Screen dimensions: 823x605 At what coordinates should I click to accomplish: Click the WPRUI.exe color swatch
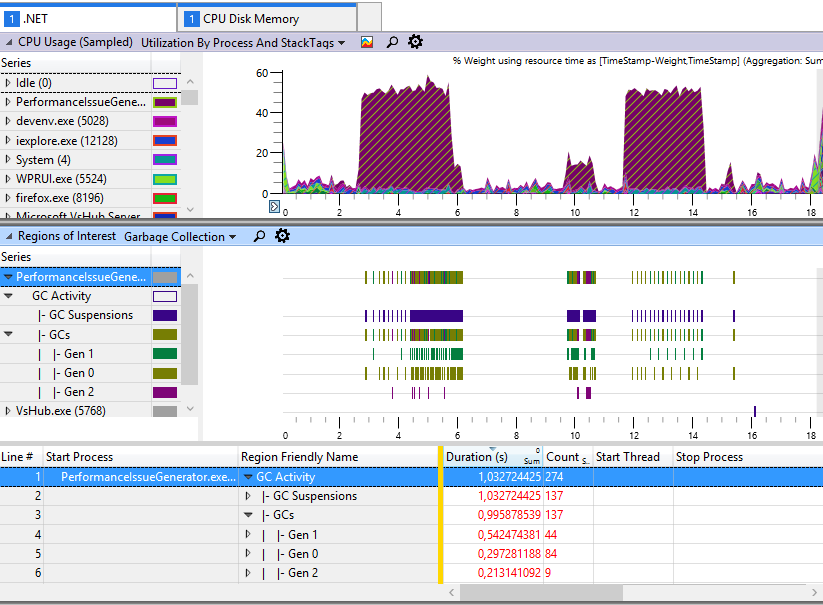click(165, 179)
